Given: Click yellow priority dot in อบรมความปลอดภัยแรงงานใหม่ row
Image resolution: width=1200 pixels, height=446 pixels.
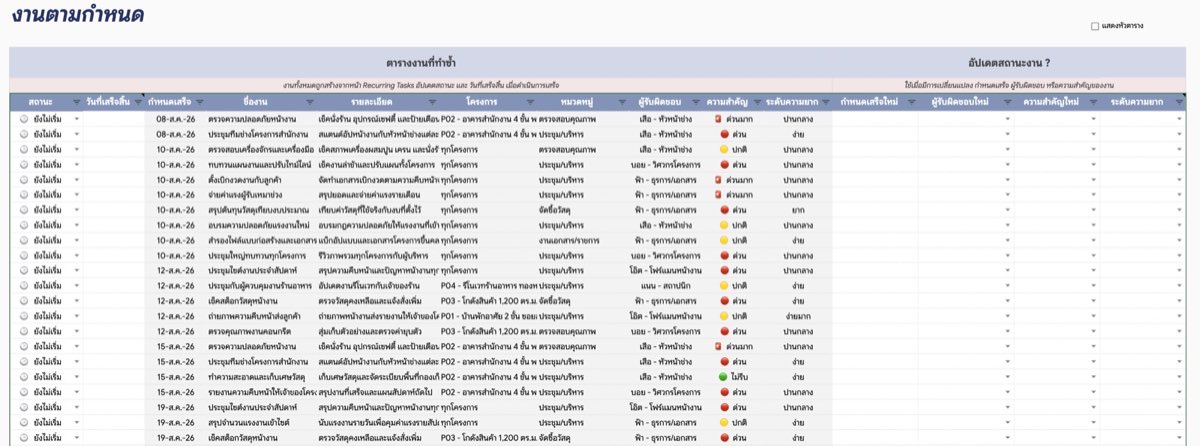Looking at the screenshot, I should 724,225.
